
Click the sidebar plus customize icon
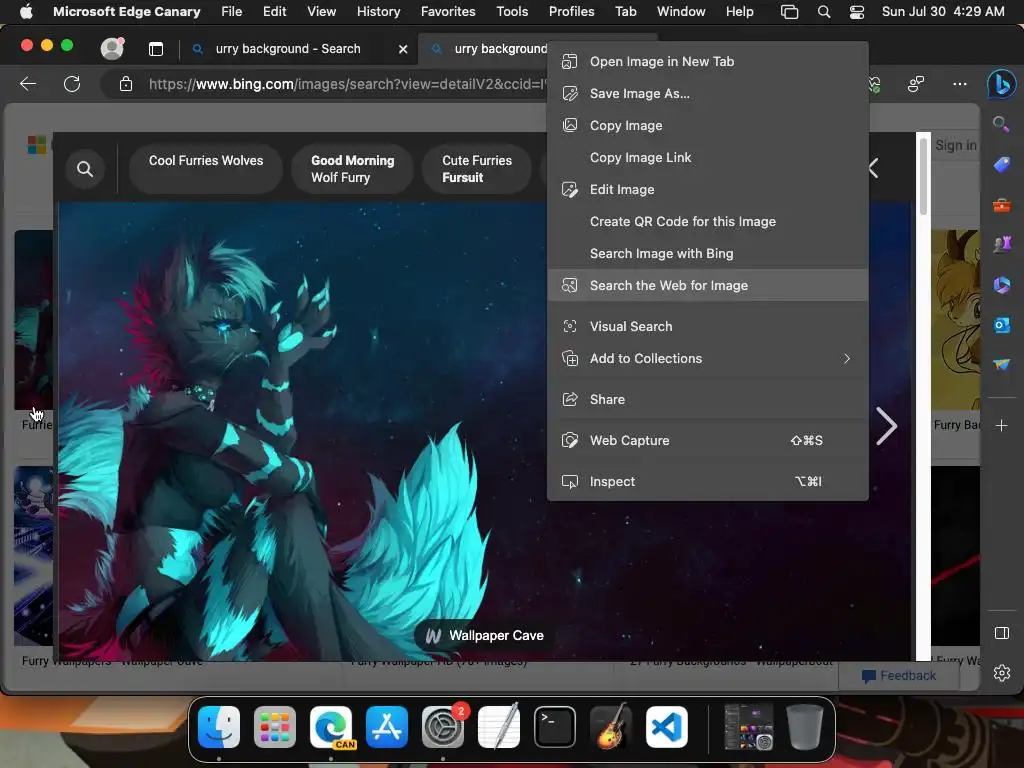coord(1001,426)
